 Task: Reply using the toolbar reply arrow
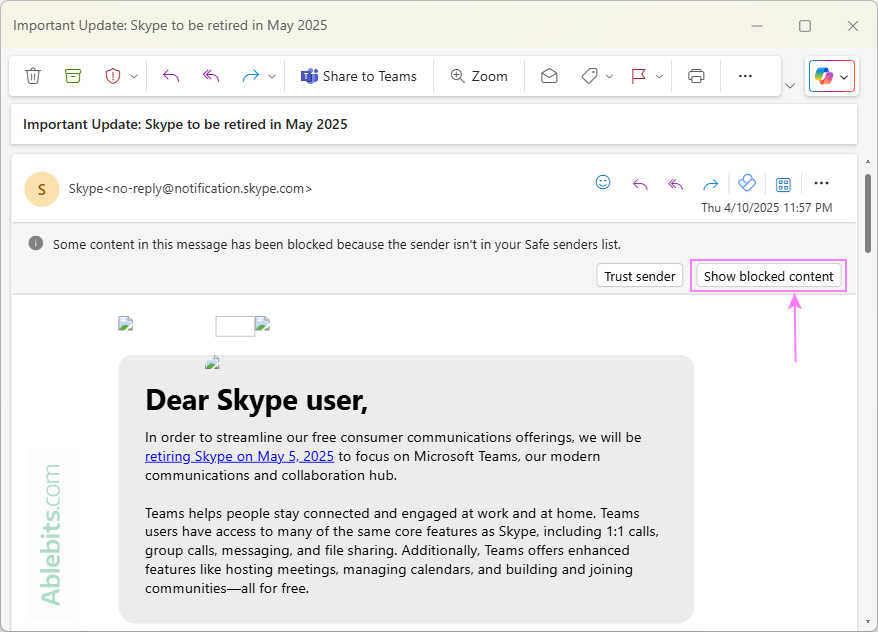pyautogui.click(x=171, y=76)
